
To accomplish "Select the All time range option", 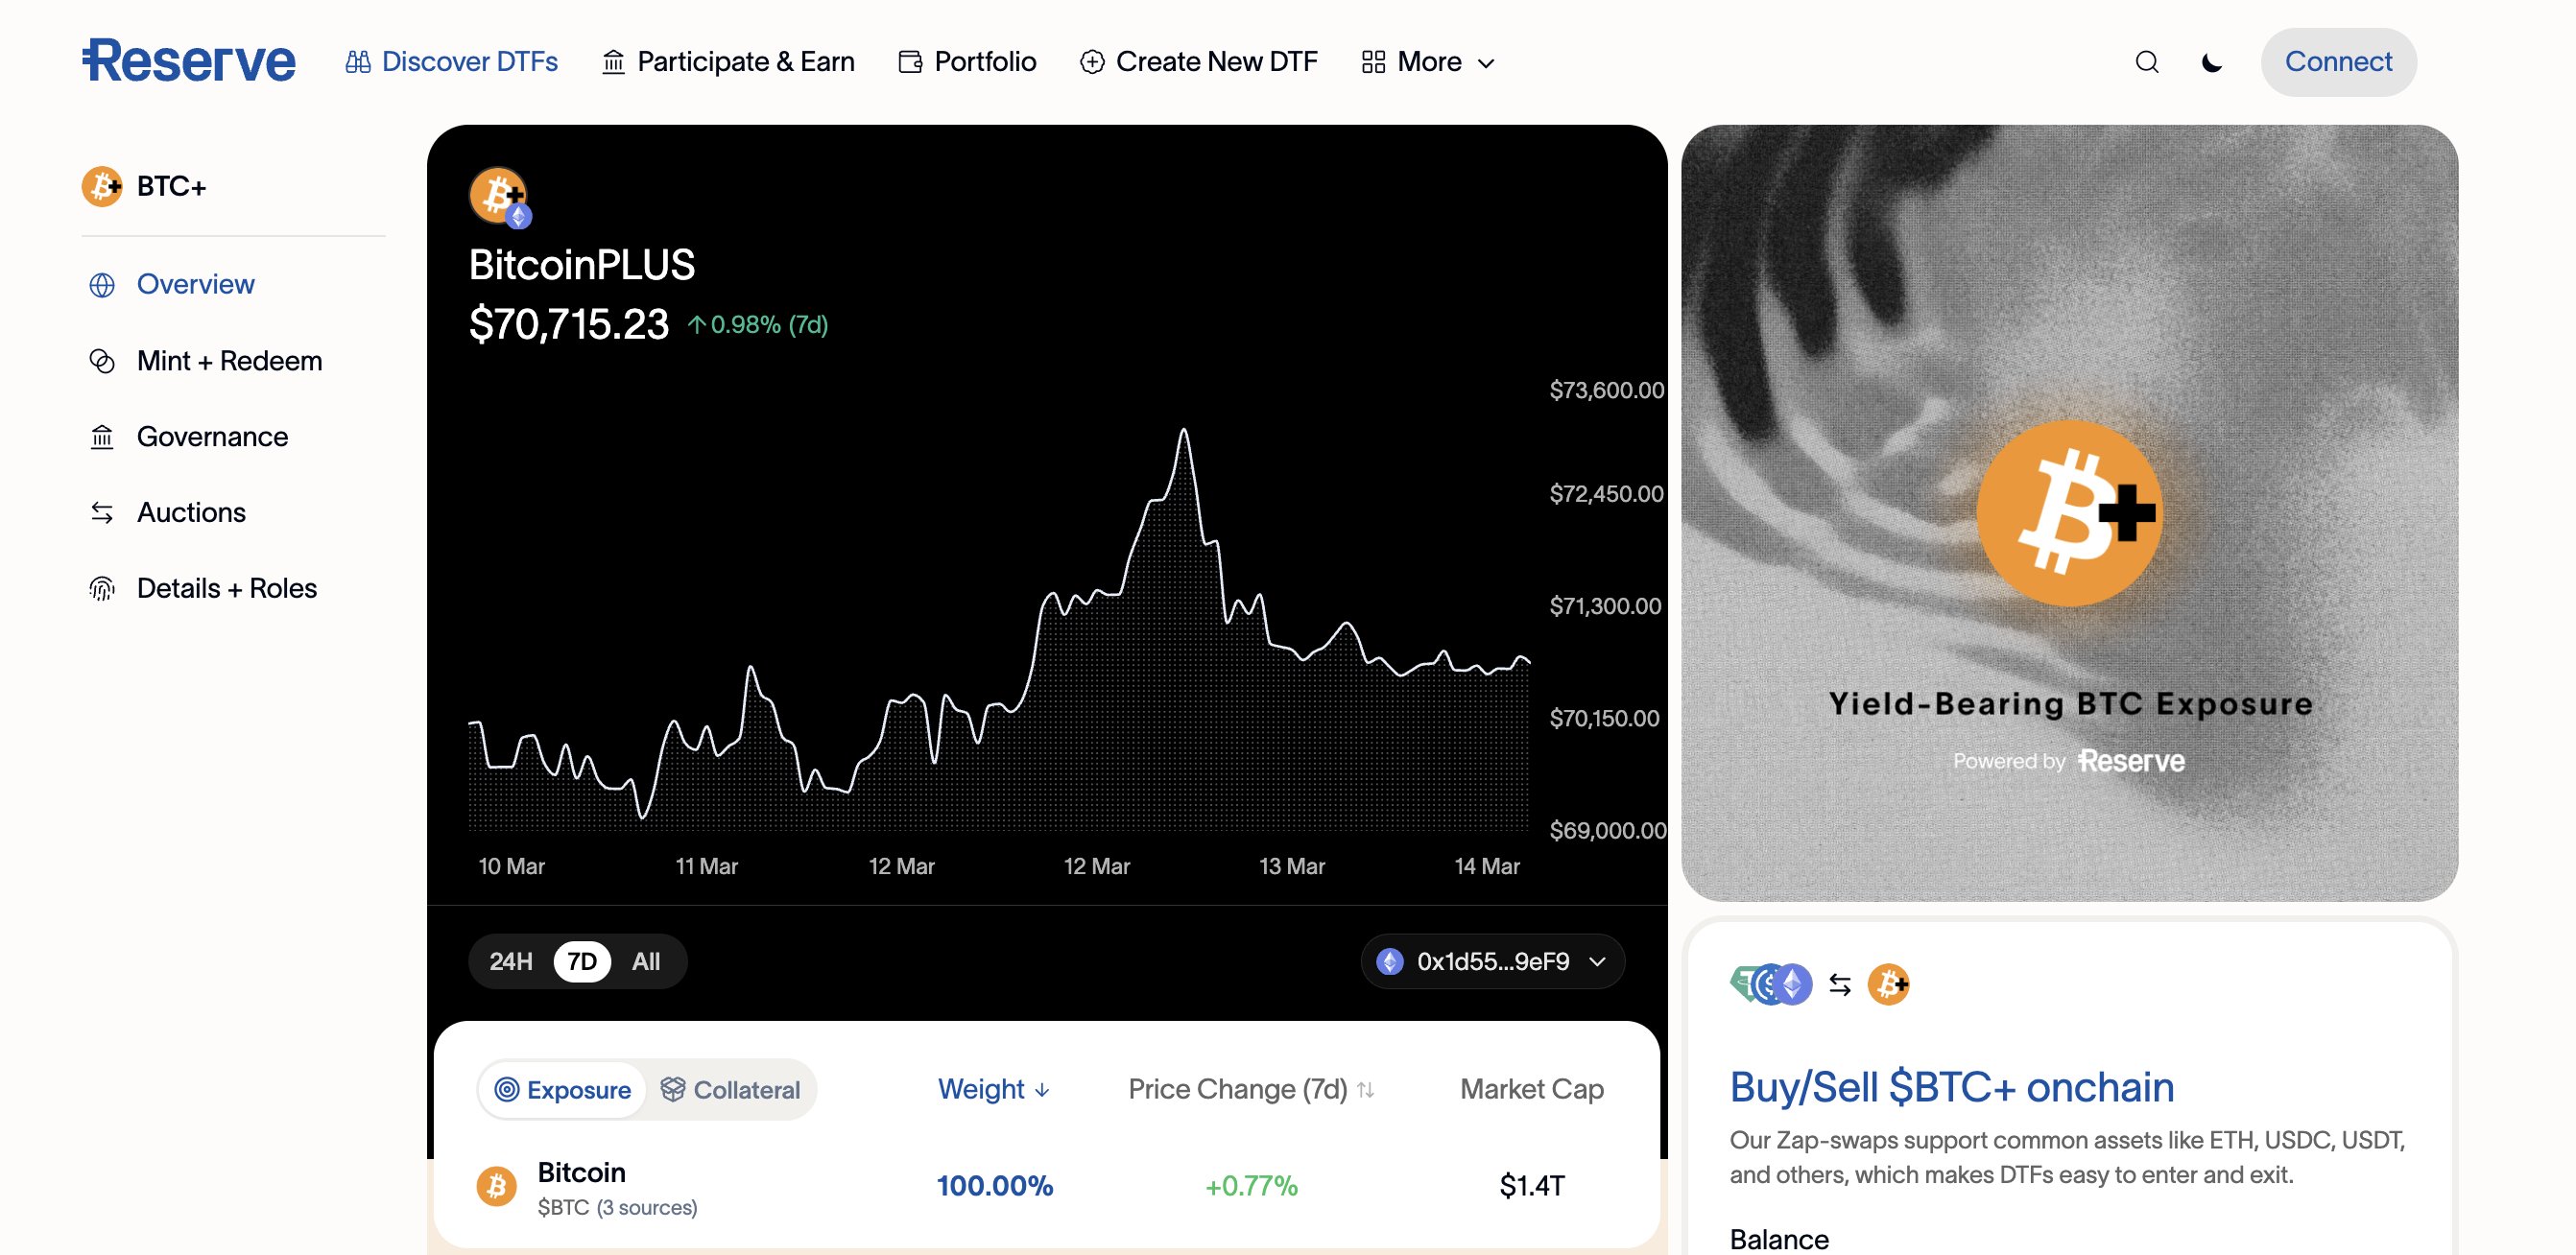I will pyautogui.click(x=646, y=961).
